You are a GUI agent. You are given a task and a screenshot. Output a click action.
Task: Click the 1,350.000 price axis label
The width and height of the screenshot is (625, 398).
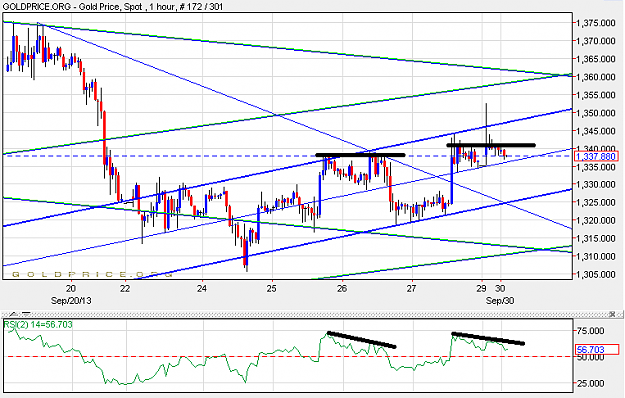click(x=596, y=113)
